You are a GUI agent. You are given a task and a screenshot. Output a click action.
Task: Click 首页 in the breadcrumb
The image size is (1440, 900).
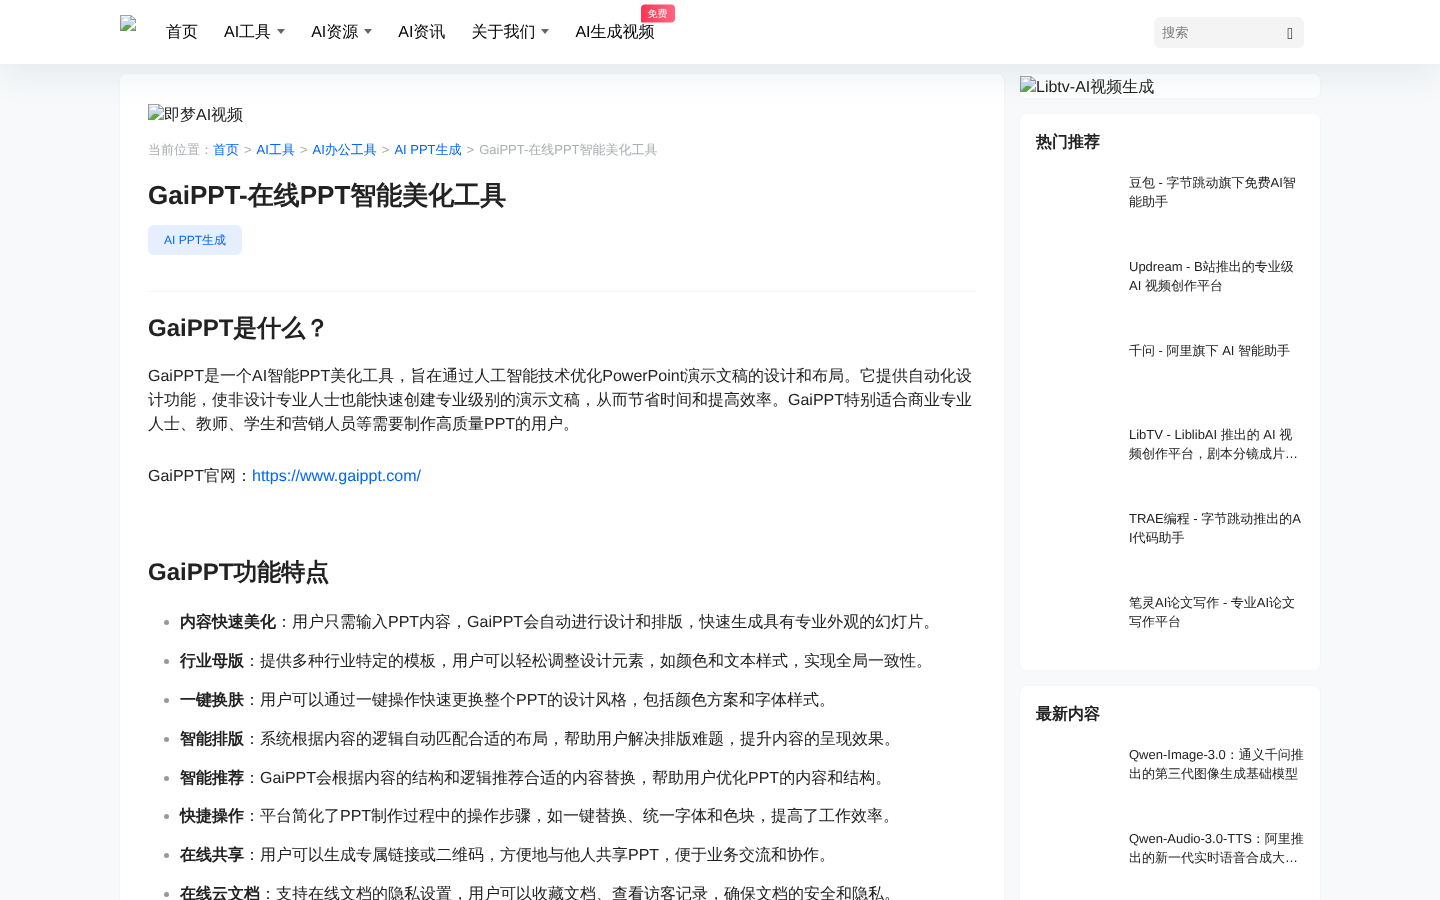click(226, 150)
